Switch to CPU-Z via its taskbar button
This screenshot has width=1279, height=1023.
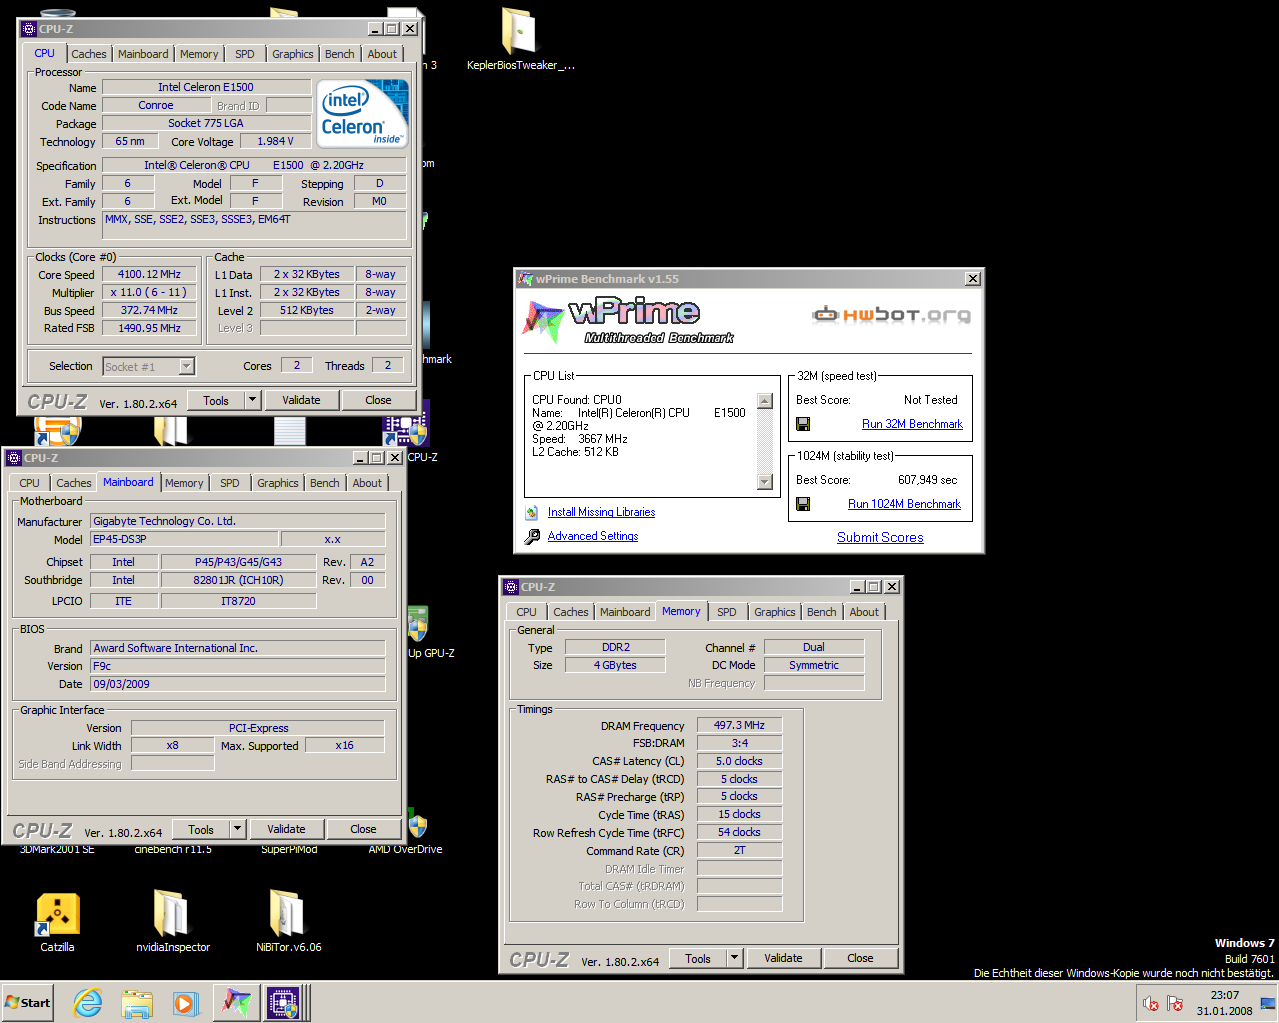click(x=284, y=1003)
